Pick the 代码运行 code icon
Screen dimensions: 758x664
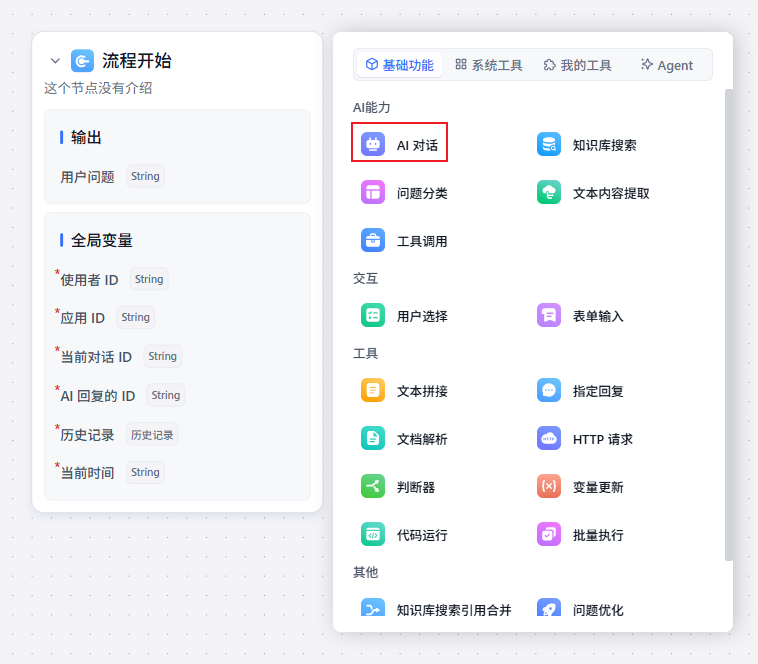click(373, 534)
